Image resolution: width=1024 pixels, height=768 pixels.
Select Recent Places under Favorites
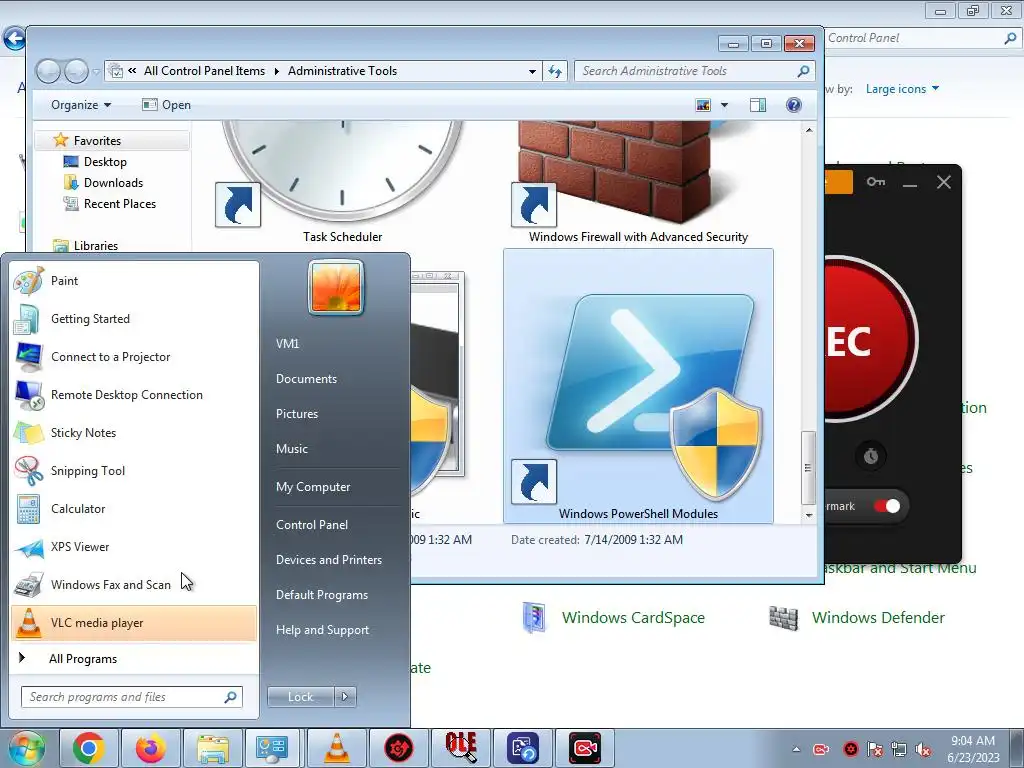coord(120,204)
